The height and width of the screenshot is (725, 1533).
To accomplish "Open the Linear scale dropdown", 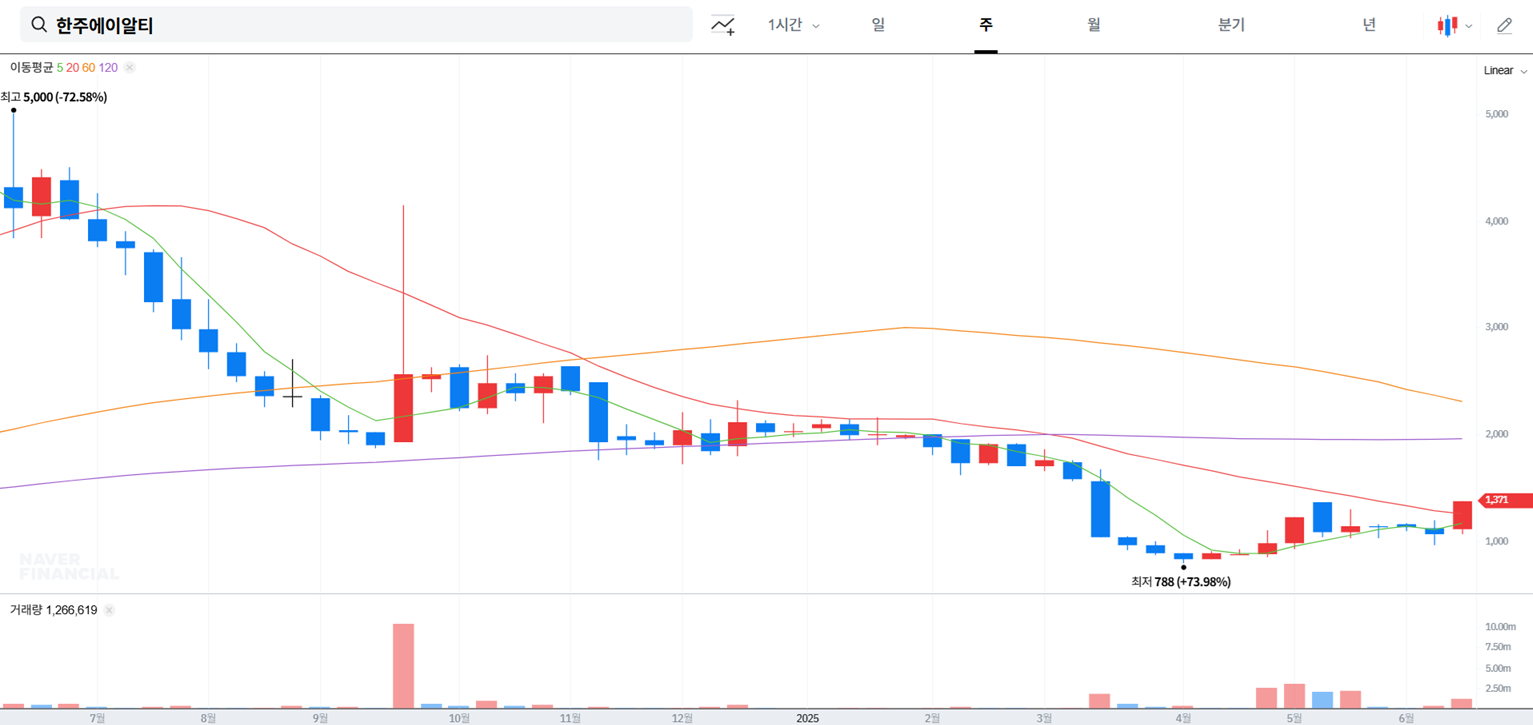I will (x=1505, y=71).
